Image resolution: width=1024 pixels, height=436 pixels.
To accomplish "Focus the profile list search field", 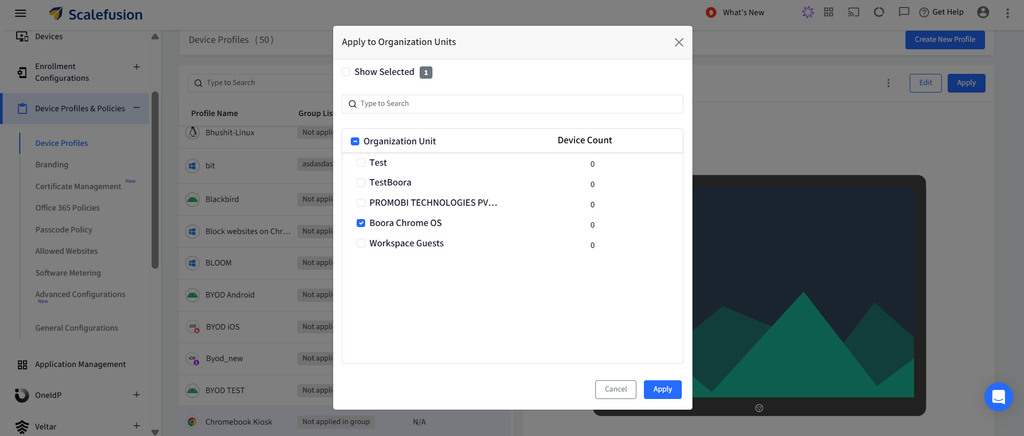I will [x=261, y=83].
